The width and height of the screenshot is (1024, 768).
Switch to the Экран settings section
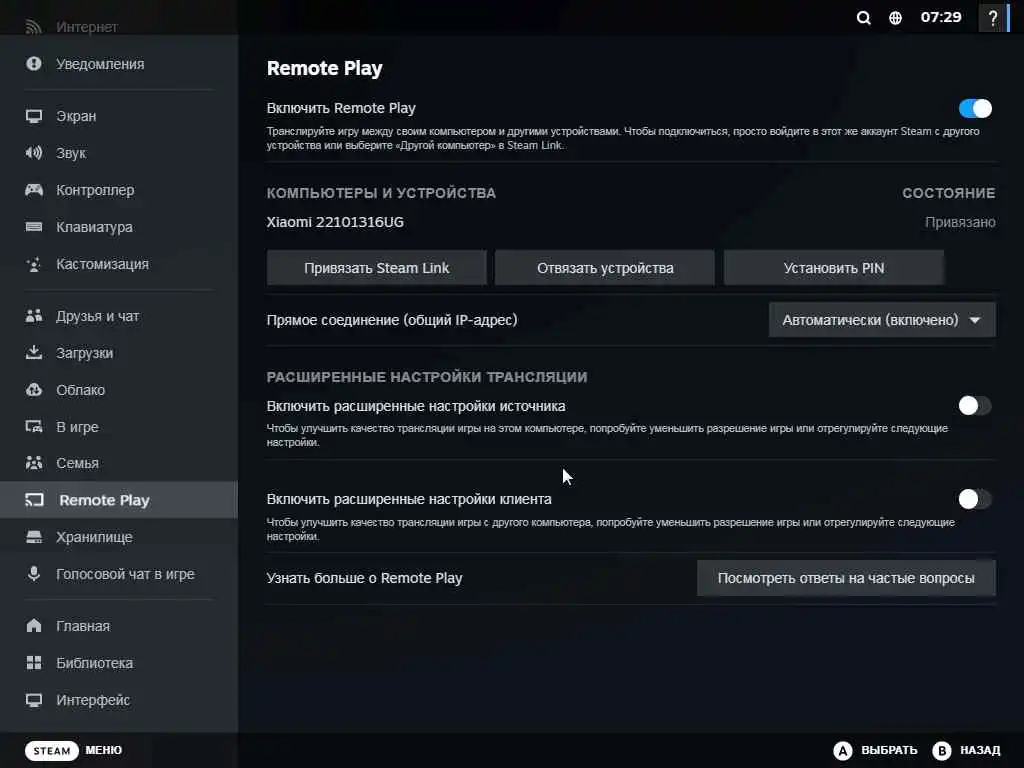pos(119,116)
